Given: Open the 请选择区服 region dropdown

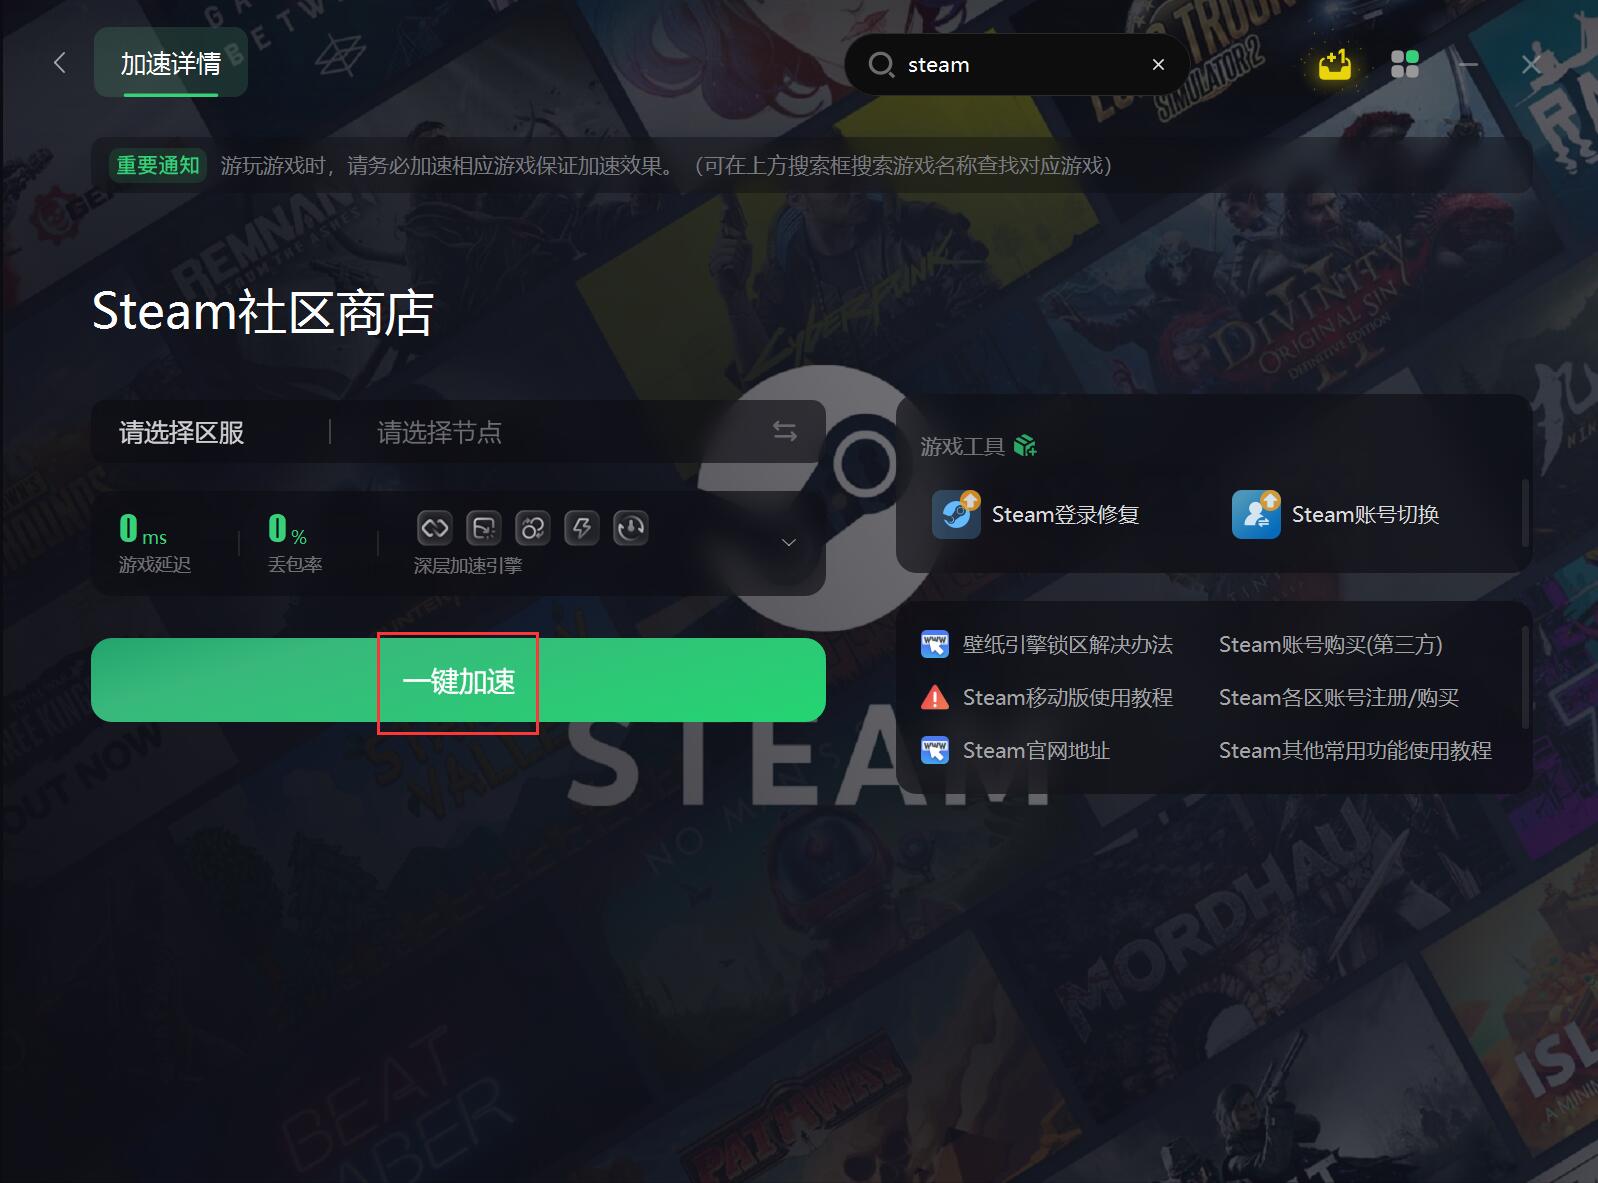Looking at the screenshot, I should 182,432.
